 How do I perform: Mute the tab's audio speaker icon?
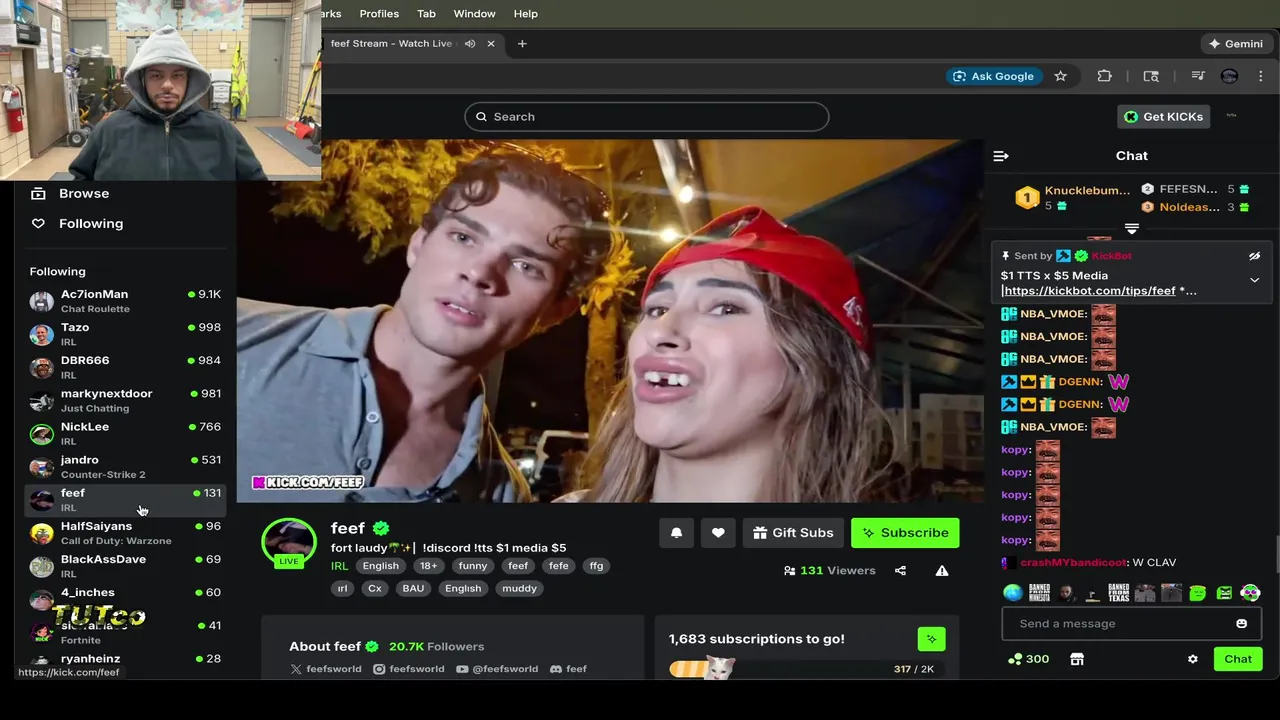[x=470, y=44]
